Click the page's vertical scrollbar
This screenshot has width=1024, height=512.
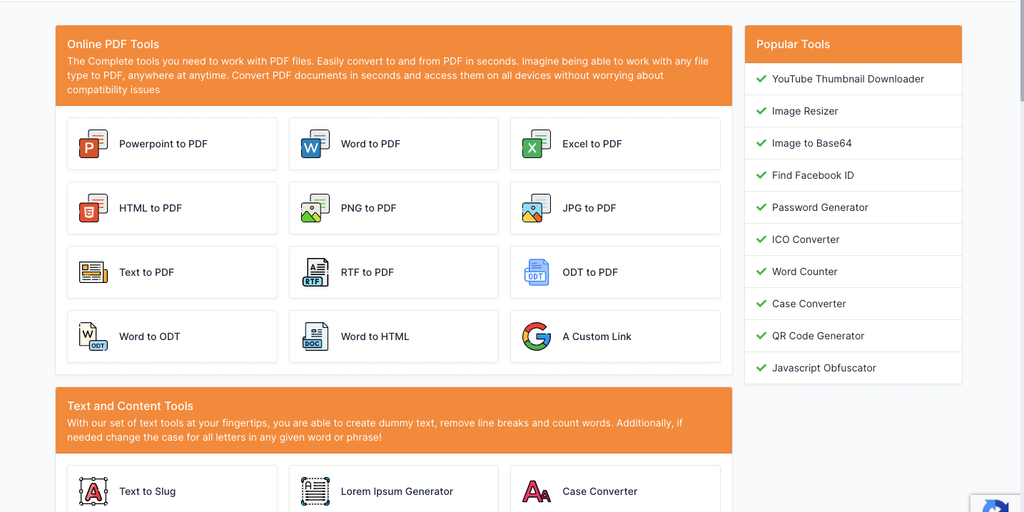(x=1019, y=50)
